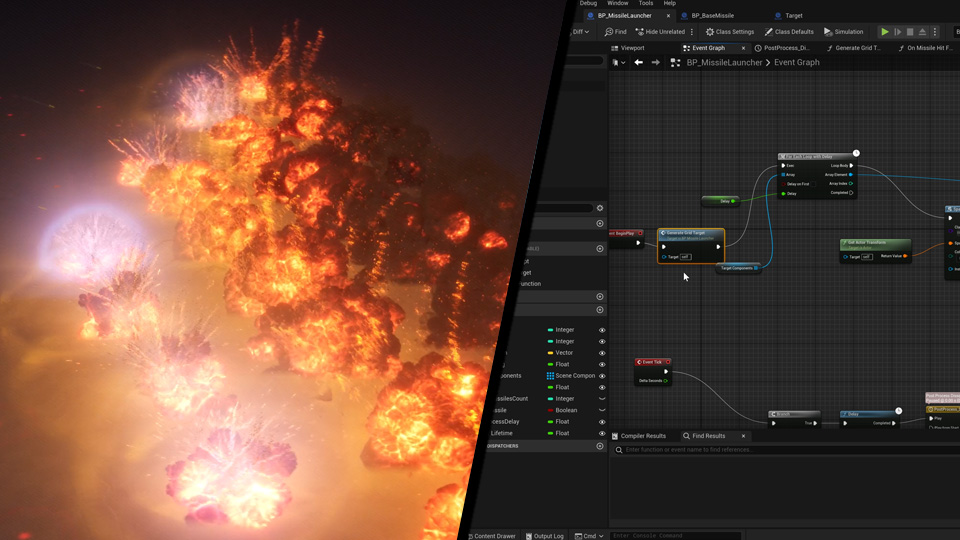Switch to the BP_BaseMissile tab
960x540 pixels.
pos(712,16)
